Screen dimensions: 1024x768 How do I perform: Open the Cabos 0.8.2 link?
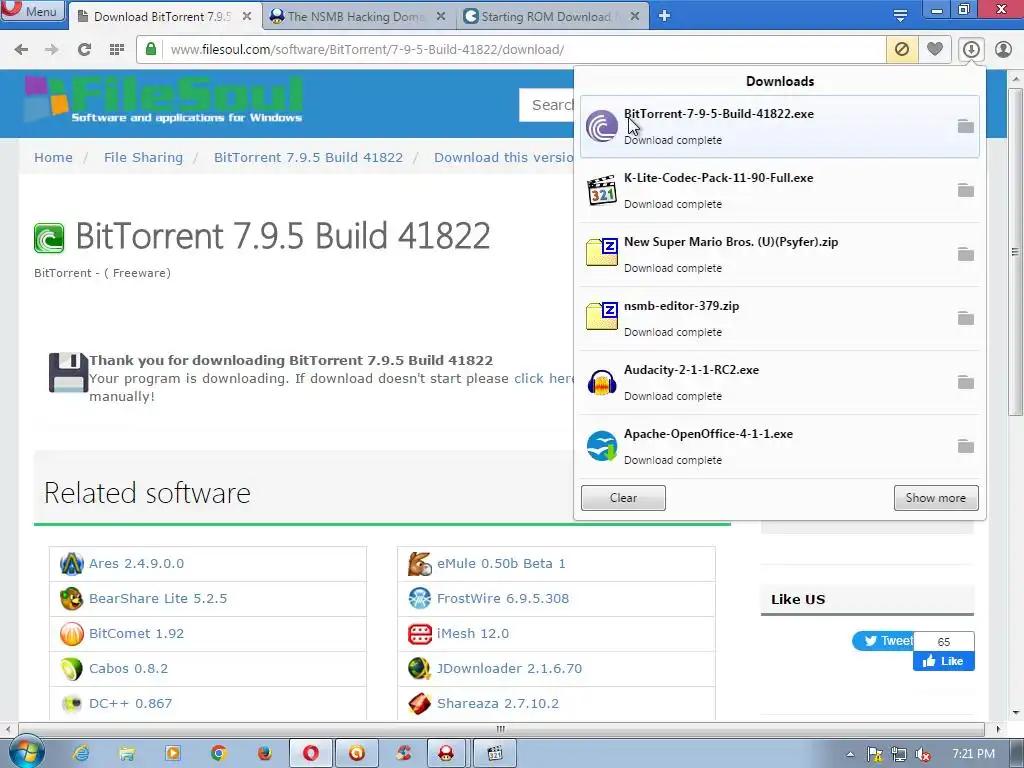pos(129,669)
